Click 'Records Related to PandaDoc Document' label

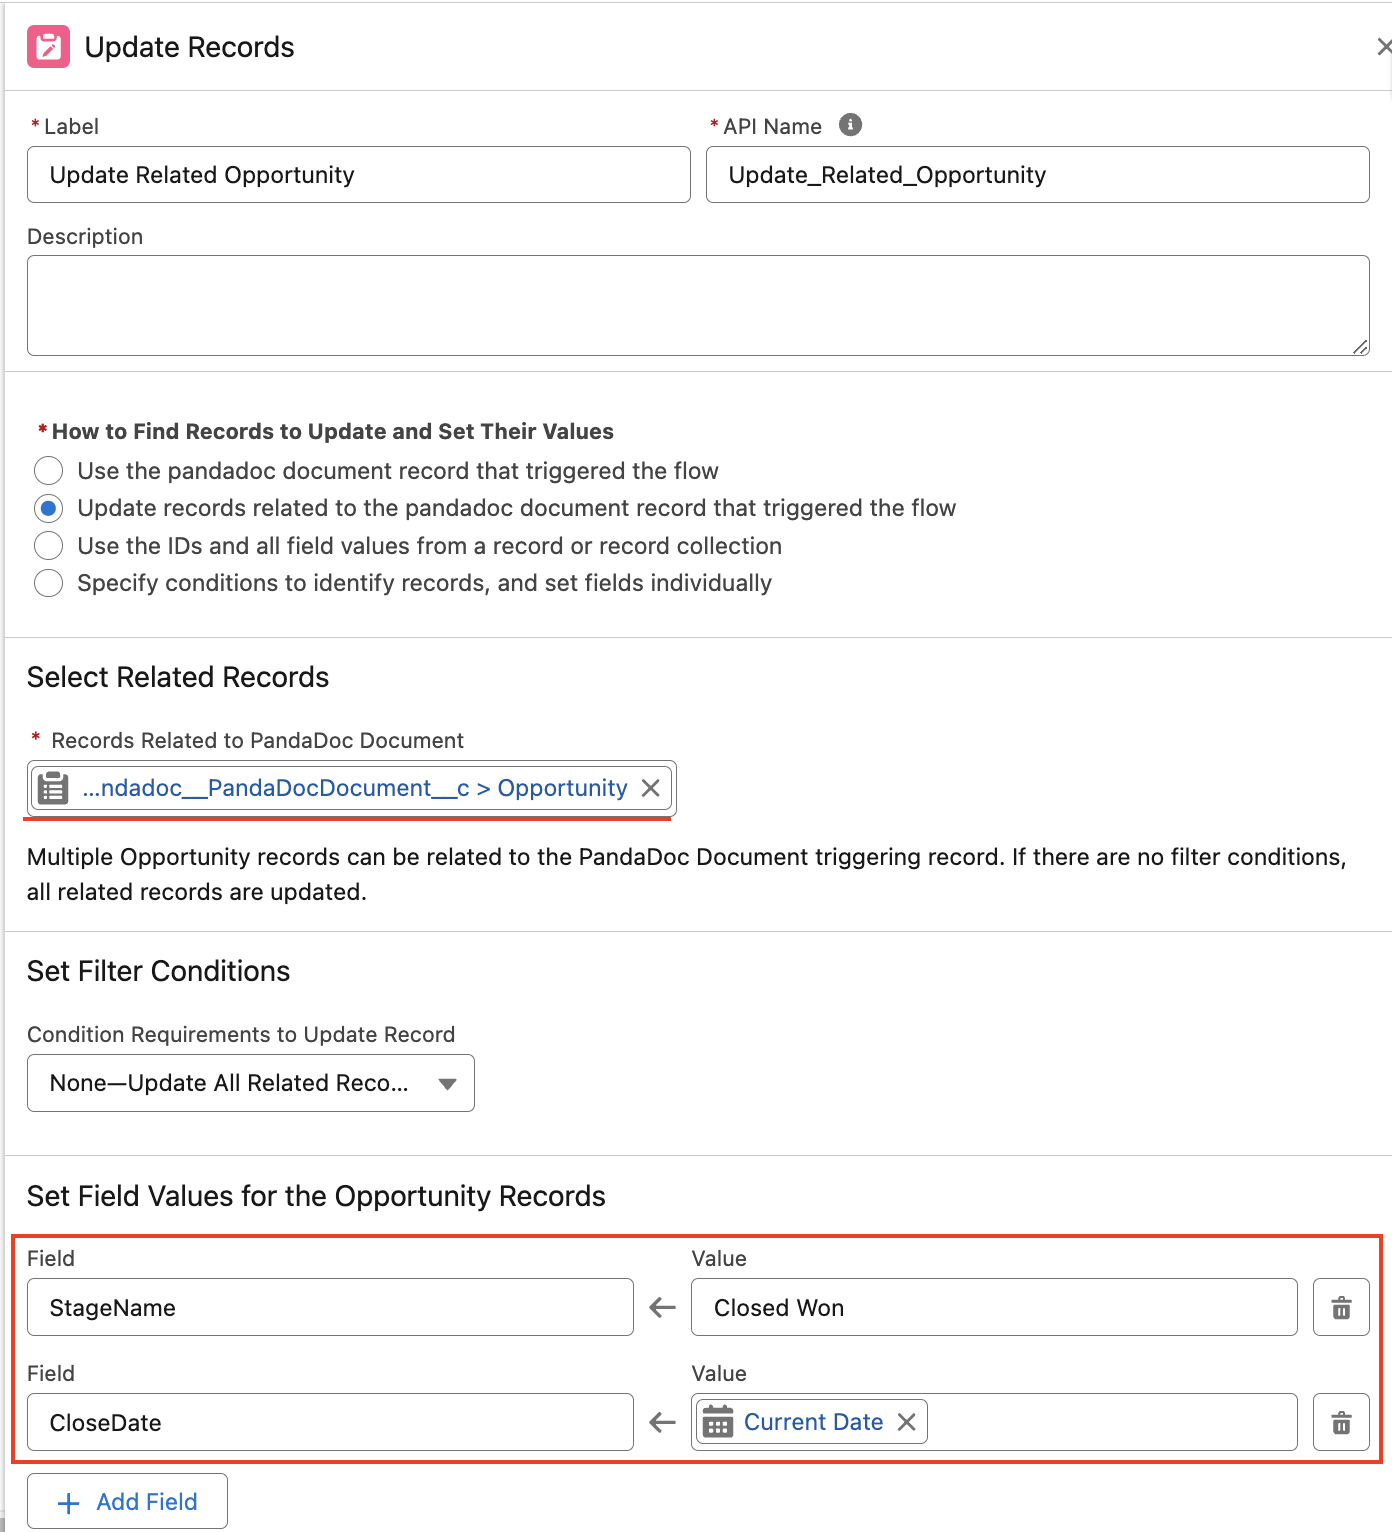coord(257,740)
